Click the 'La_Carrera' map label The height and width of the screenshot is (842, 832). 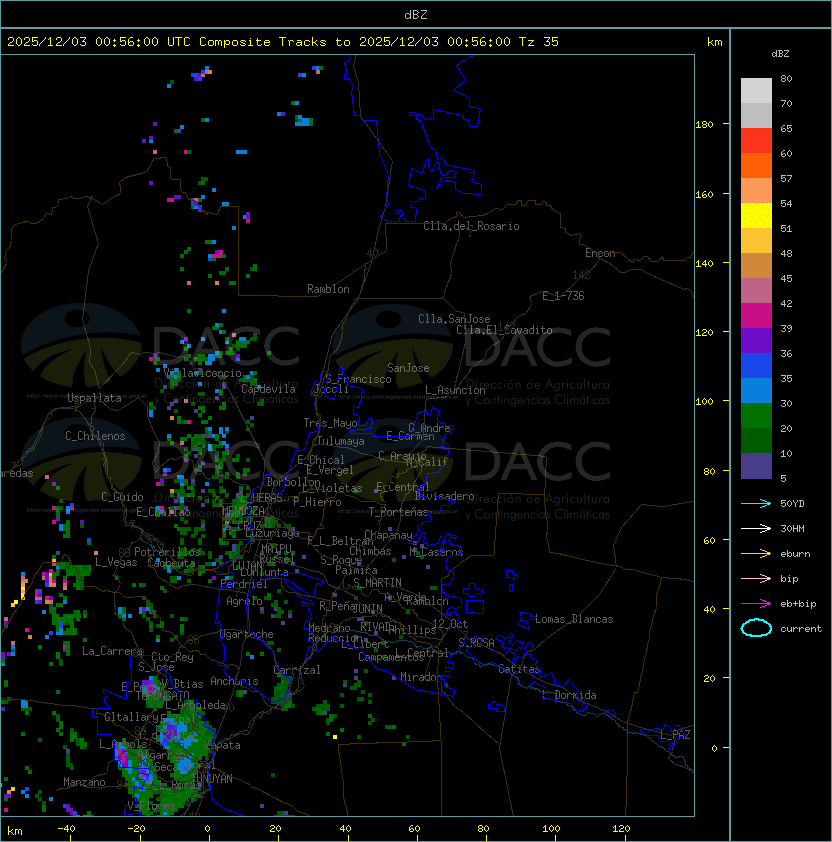[112, 651]
